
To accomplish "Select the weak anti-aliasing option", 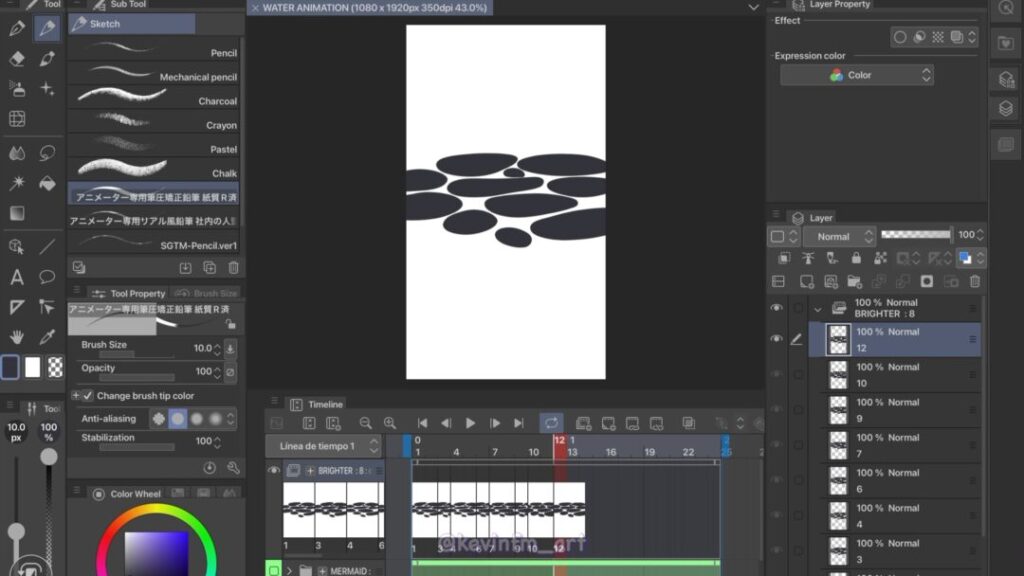I will click(178, 419).
